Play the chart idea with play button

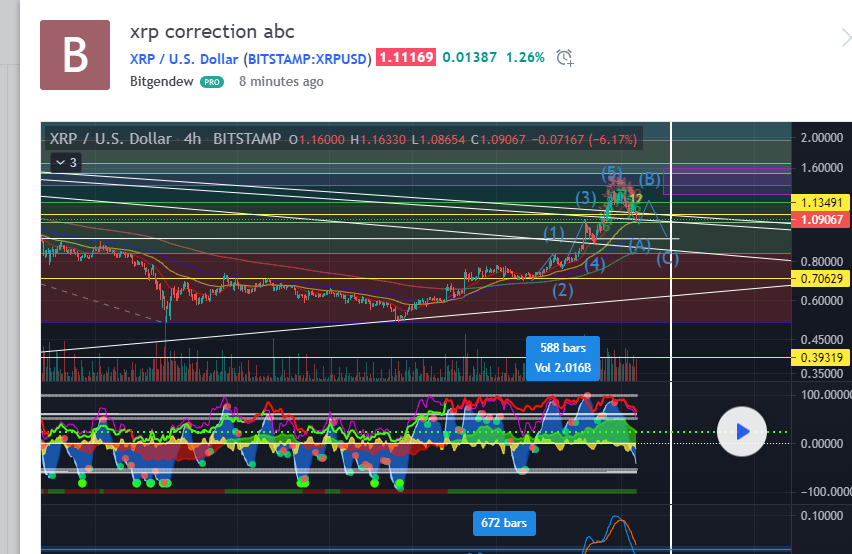coord(741,431)
